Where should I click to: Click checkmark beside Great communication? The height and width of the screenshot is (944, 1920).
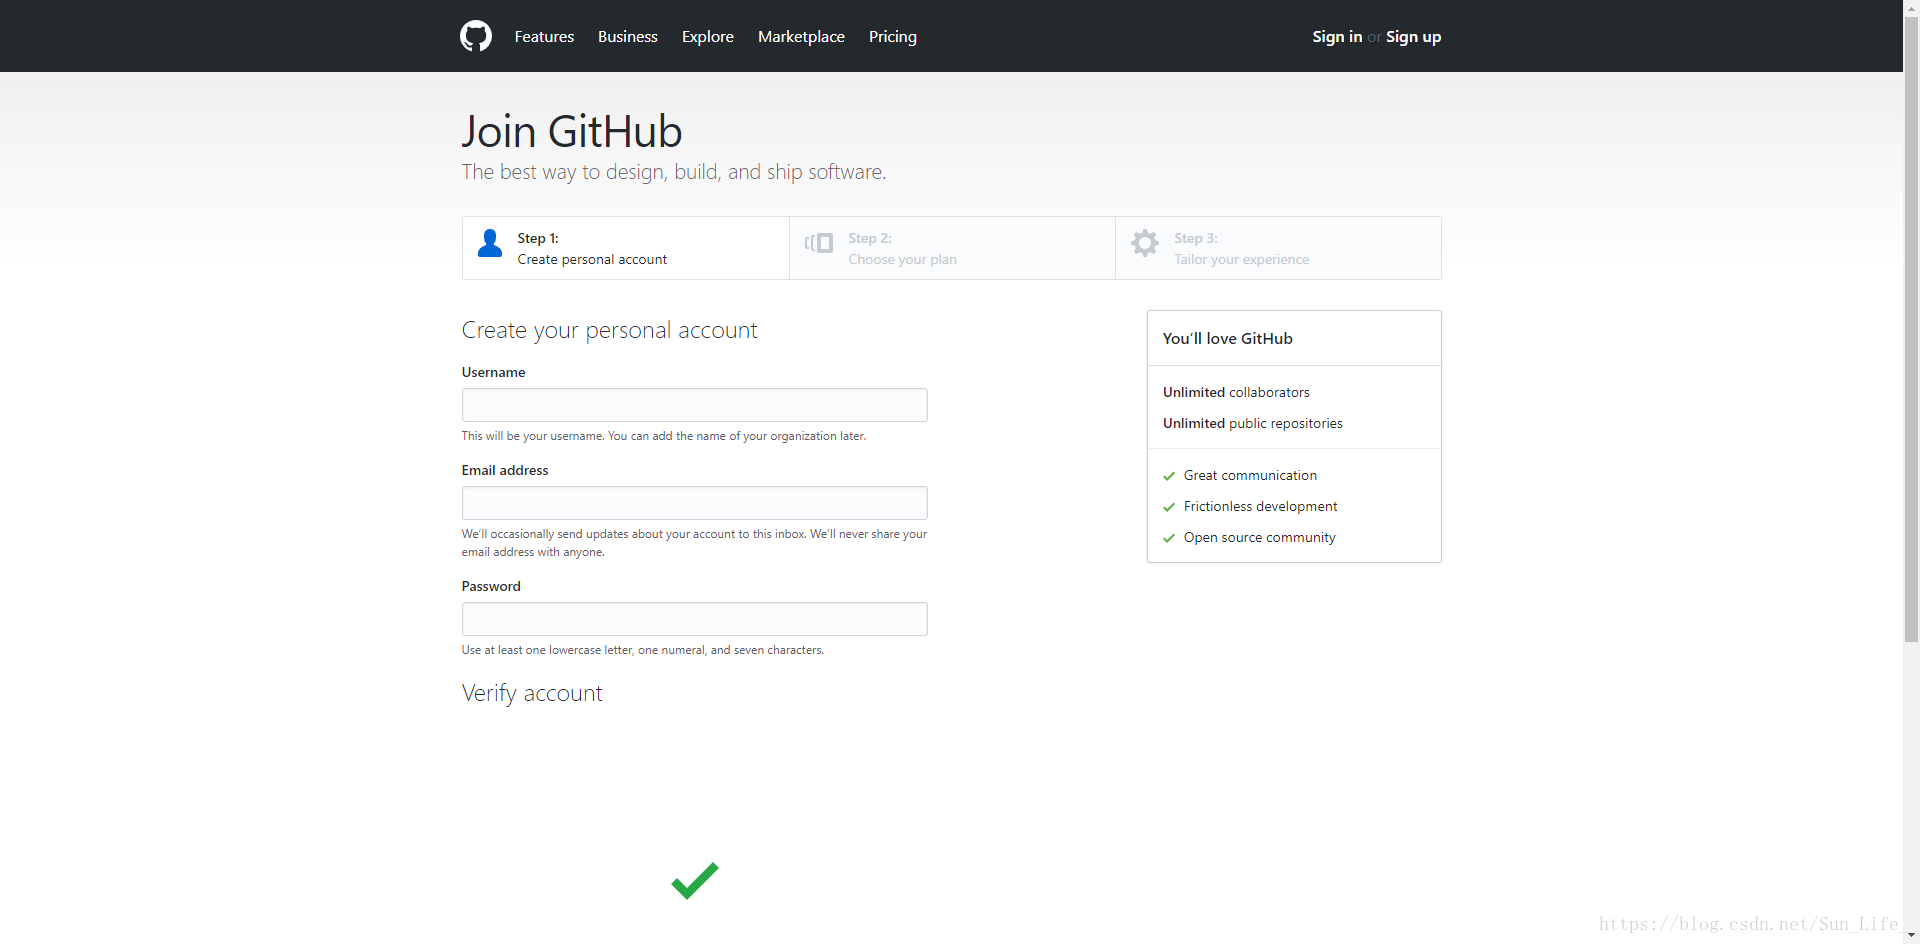(x=1169, y=476)
